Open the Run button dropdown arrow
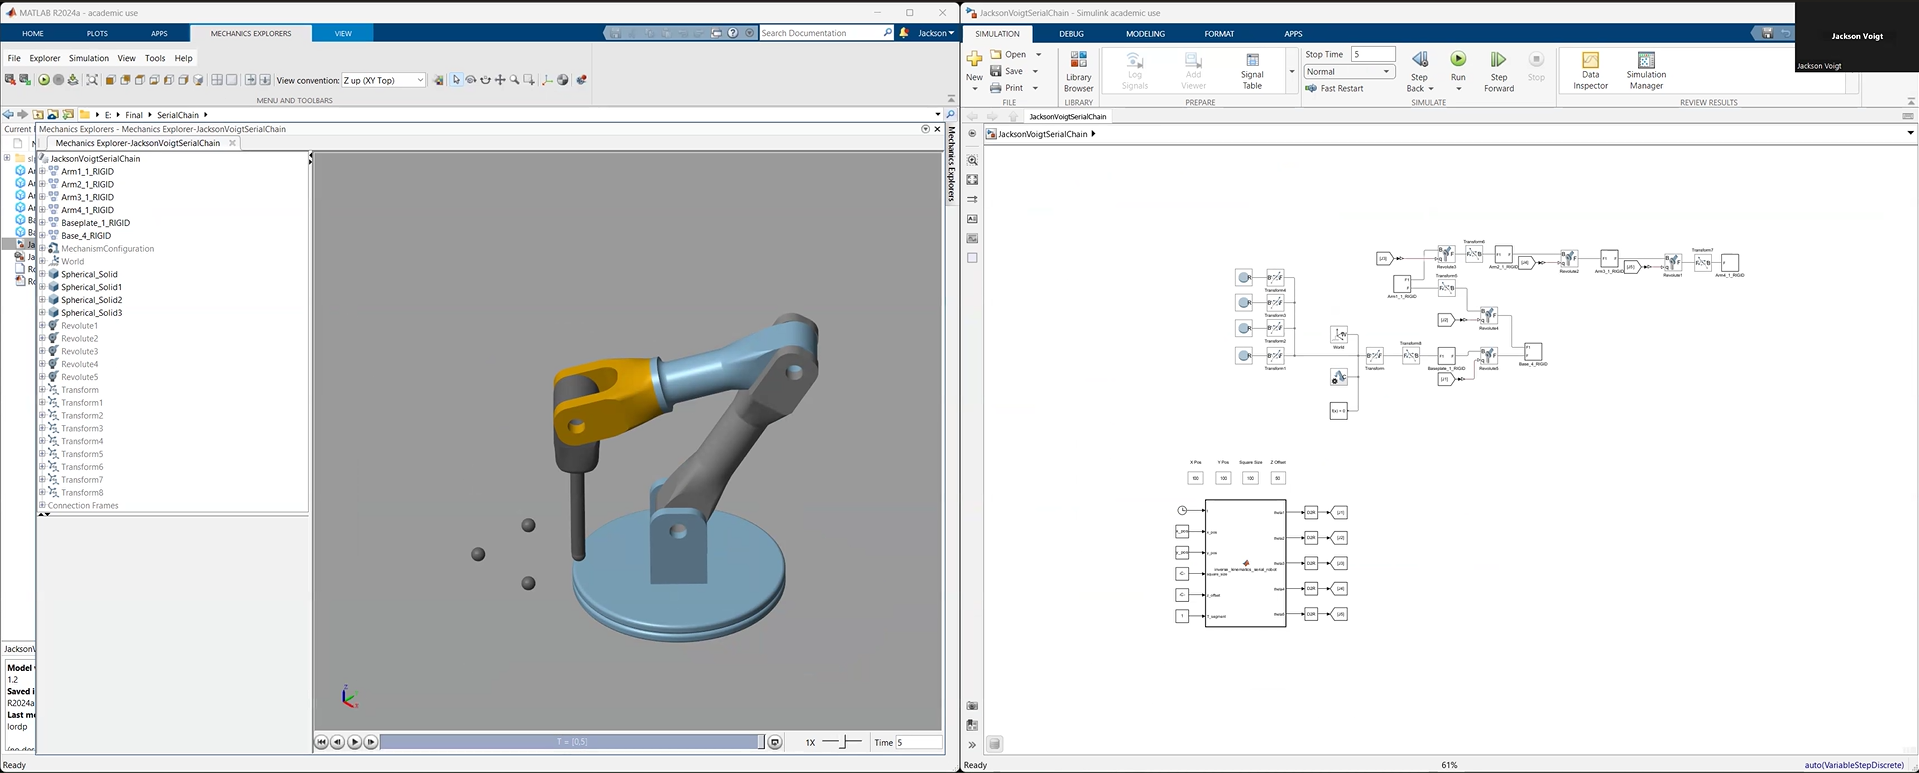This screenshot has height=773, width=1919. 1458,89
